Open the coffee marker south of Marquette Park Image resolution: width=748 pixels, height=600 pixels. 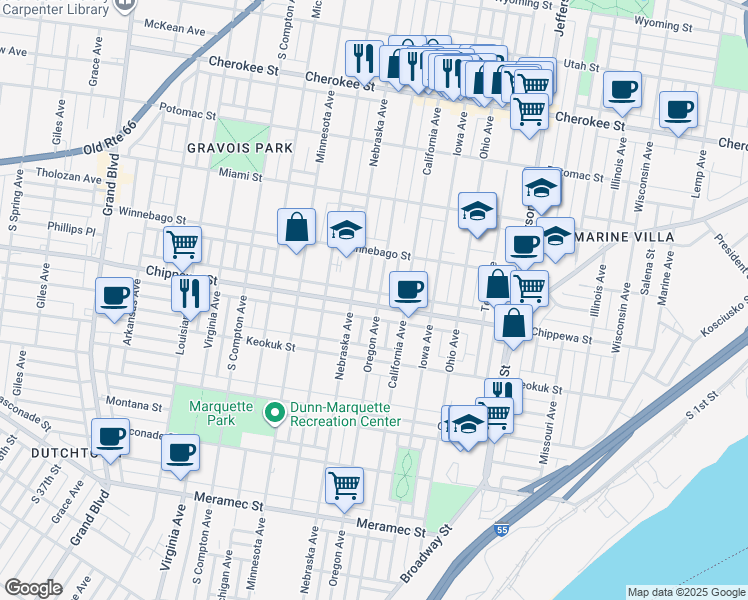click(x=180, y=451)
